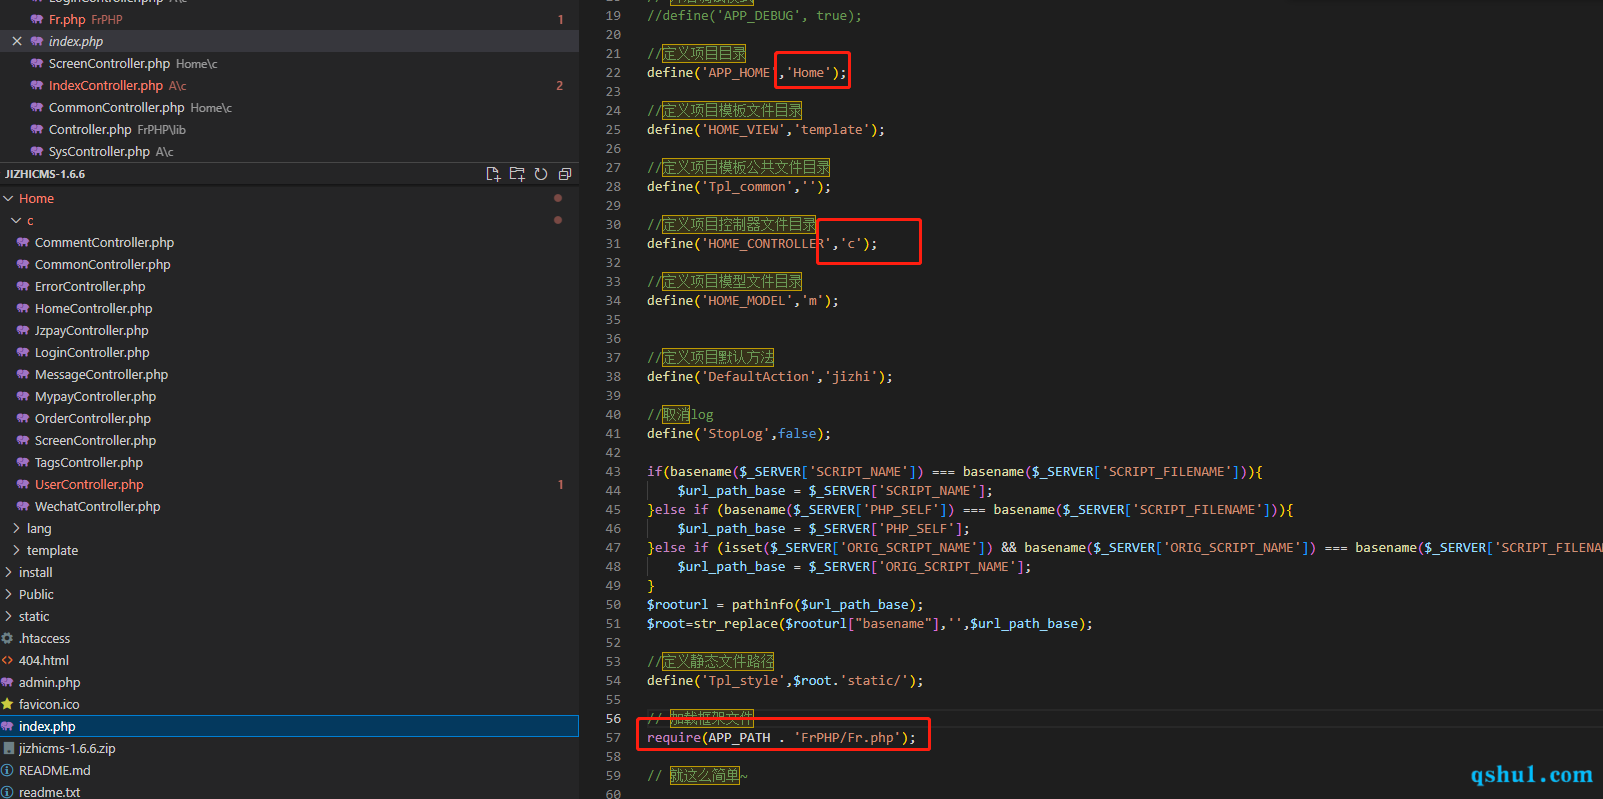
Task: Click the HTML icon beside 404.html
Action: [x=7, y=660]
